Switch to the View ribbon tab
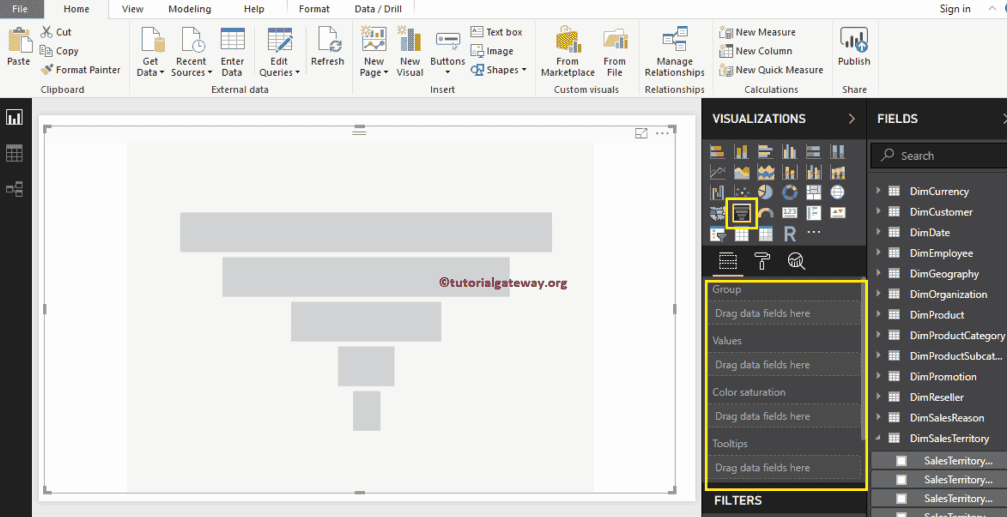The width and height of the screenshot is (1007, 517). tap(132, 9)
